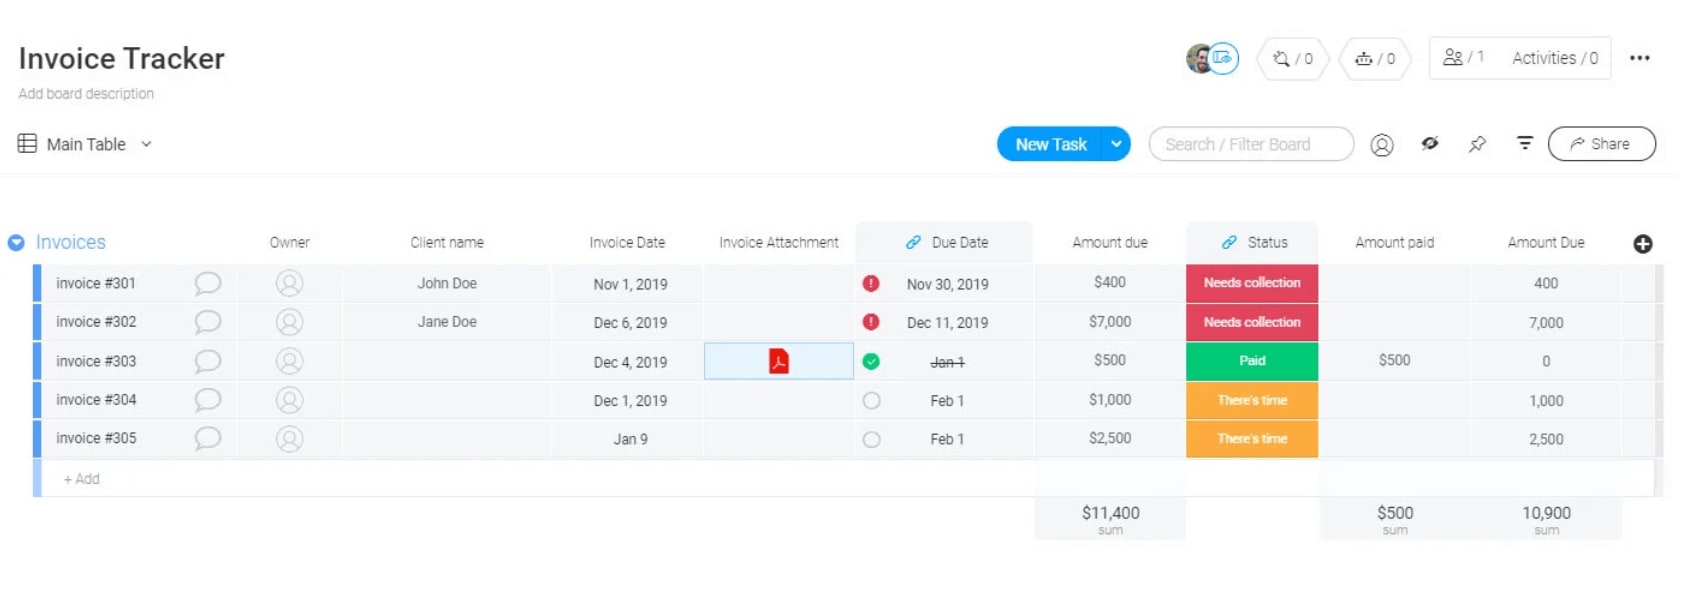Click link icon in Status header
Screen dimensions: 1702x596
[x=1229, y=242]
